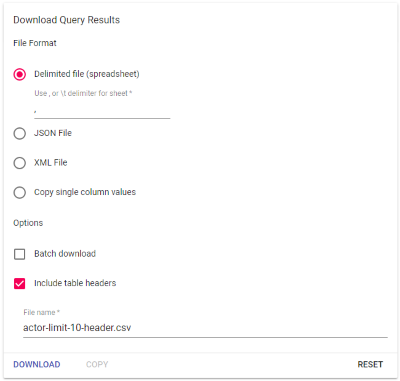The height and width of the screenshot is (381, 400).
Task: Uncheck the Include table headers checkbox
Action: [19, 283]
